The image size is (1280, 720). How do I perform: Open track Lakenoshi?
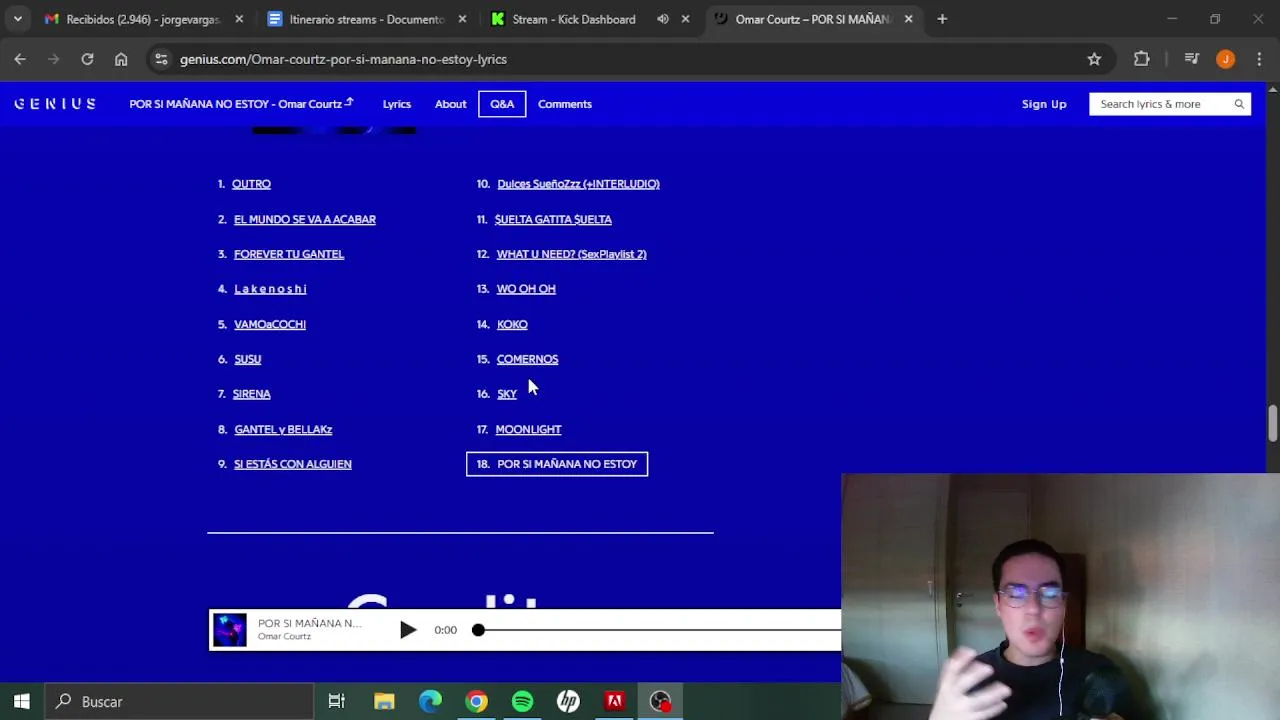point(270,289)
